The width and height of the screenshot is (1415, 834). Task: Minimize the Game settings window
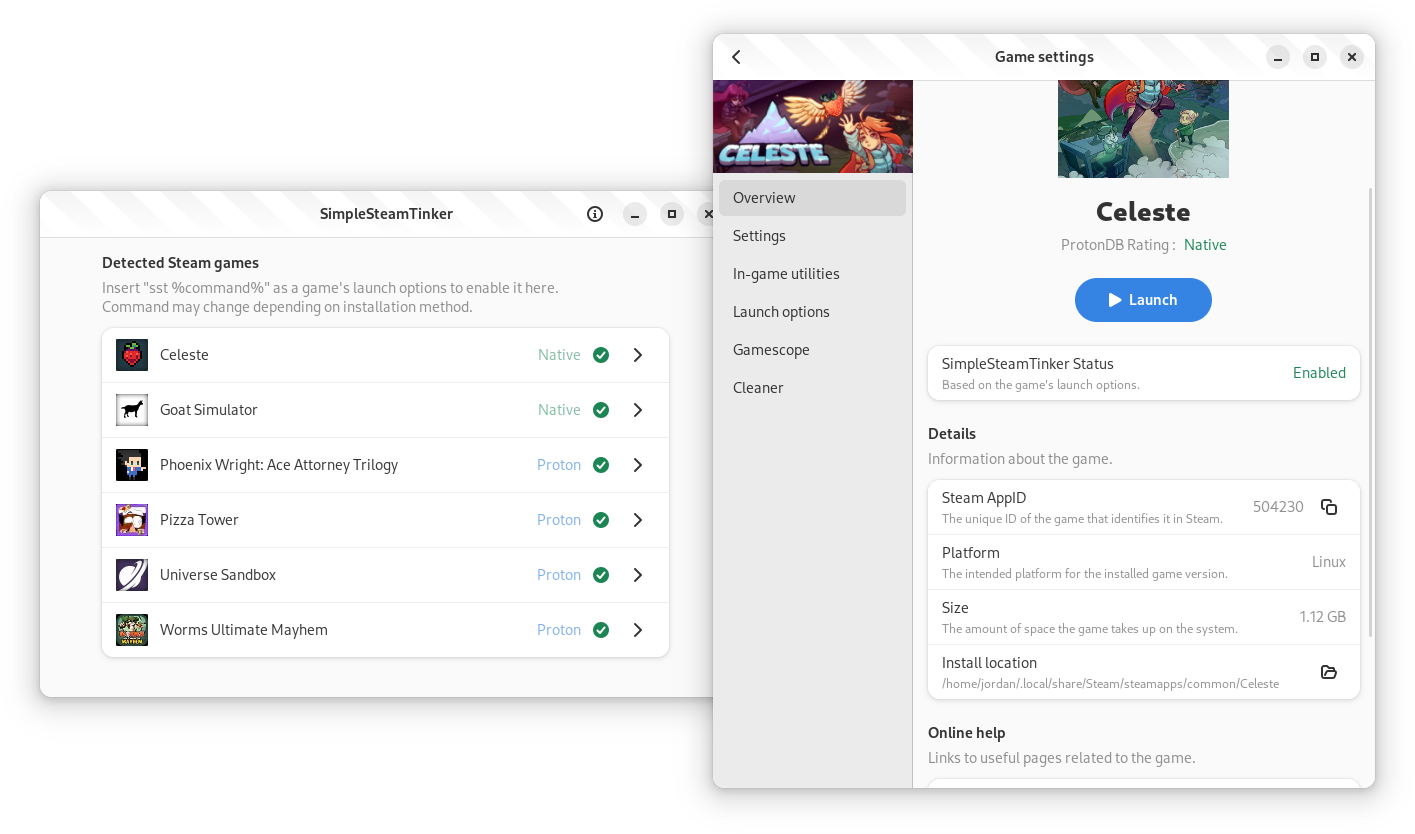pos(1278,57)
